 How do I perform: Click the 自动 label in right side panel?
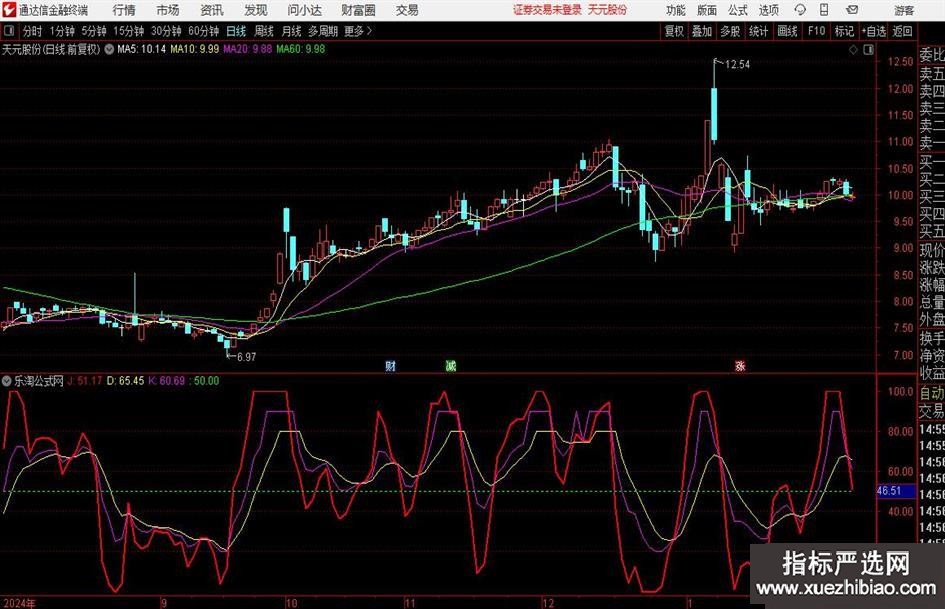pyautogui.click(x=932, y=393)
